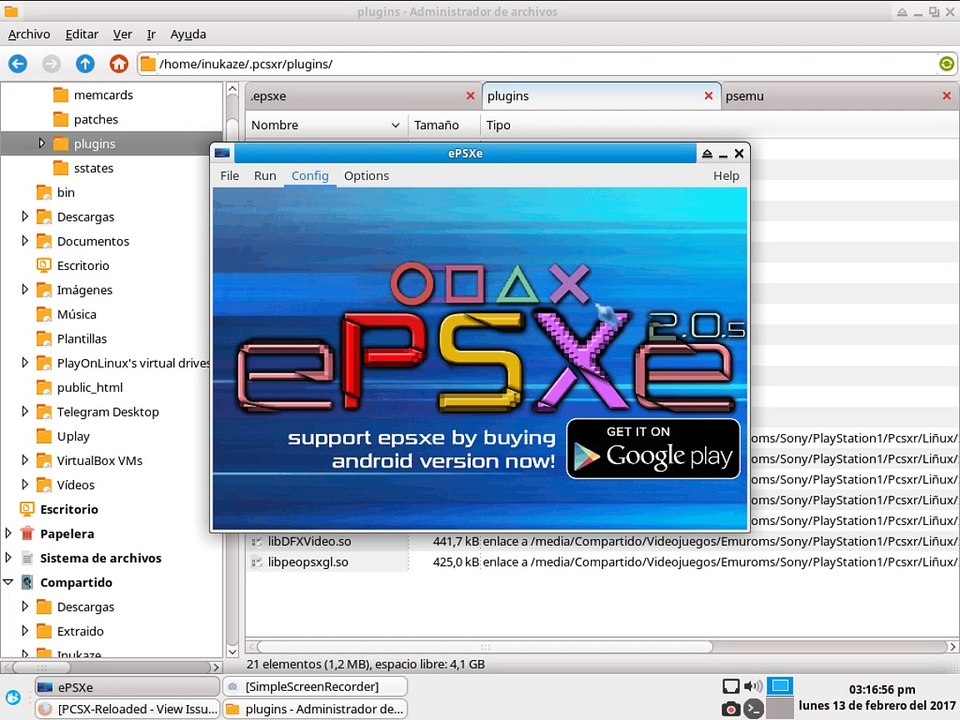Click the file list horizontal scrollbar
Screen dimensions: 960x720
(484, 647)
